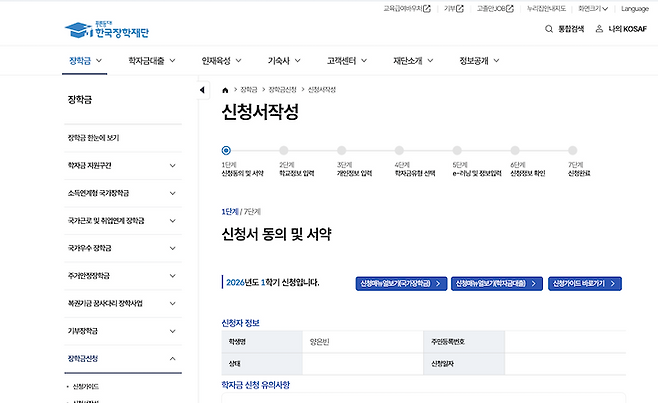Click the 주민등록번호 label cell

click(464, 342)
